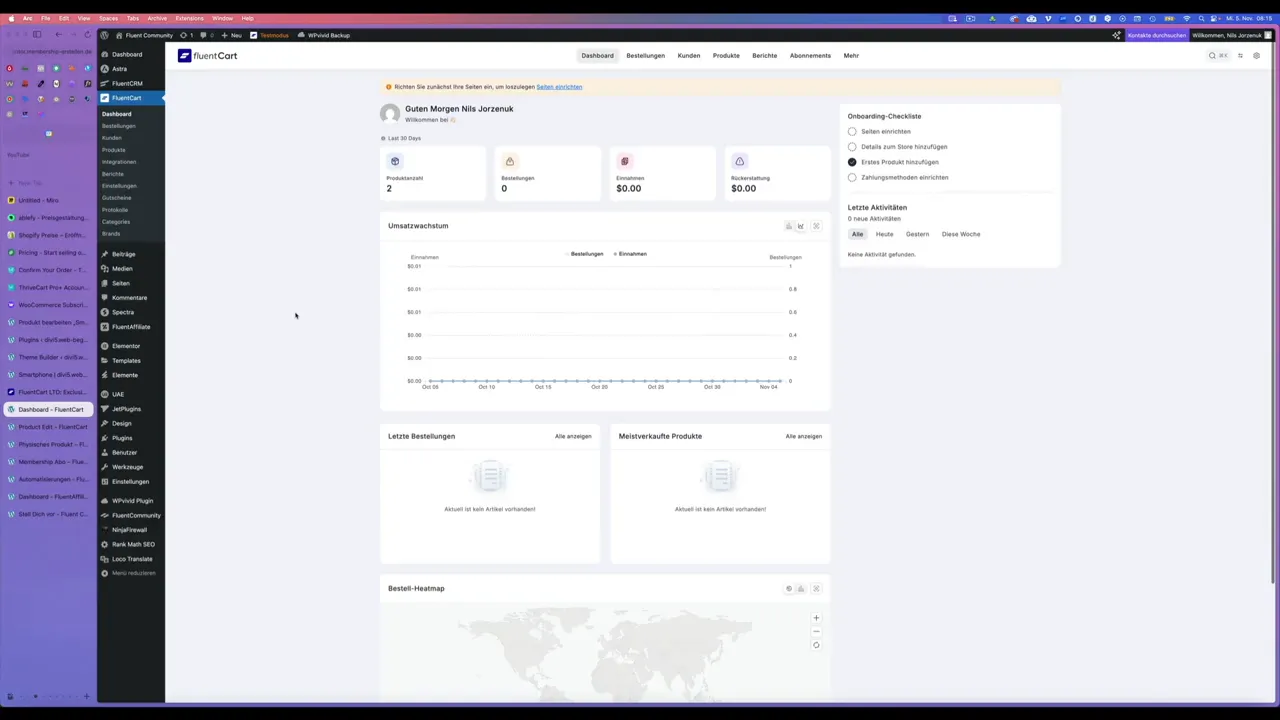Open the macOS Window menu
Viewport: 1280px width, 720px height.
222,17
